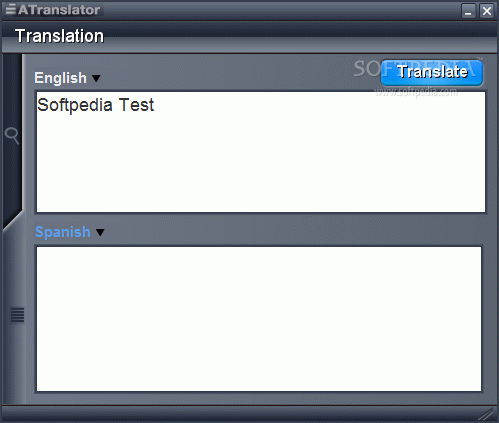This screenshot has height=423, width=499.
Task: Open the Spanish language selector label
Action: (x=63, y=232)
